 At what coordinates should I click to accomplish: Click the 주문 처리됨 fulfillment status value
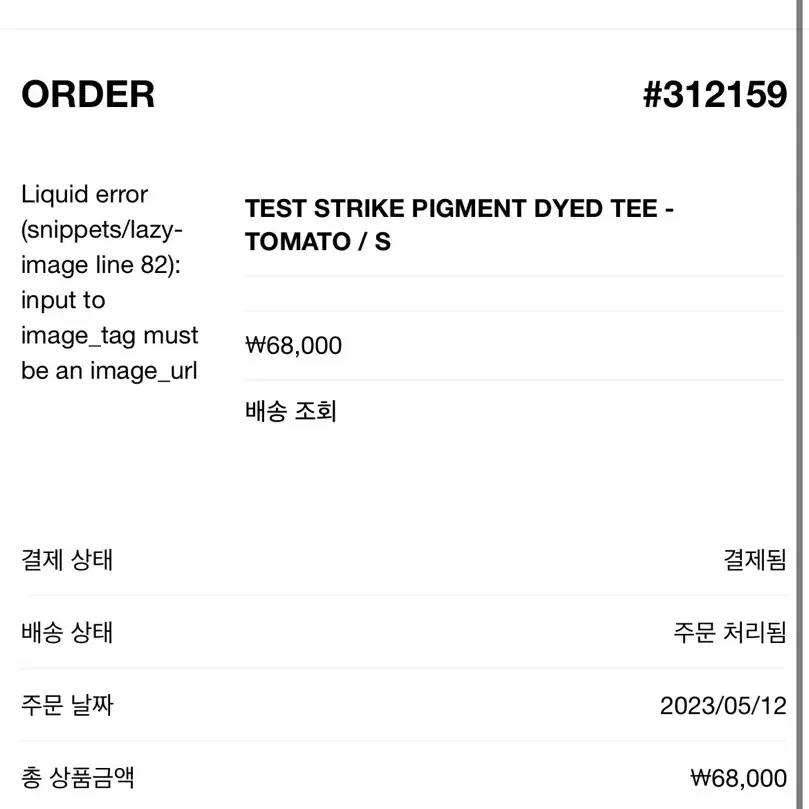point(730,632)
